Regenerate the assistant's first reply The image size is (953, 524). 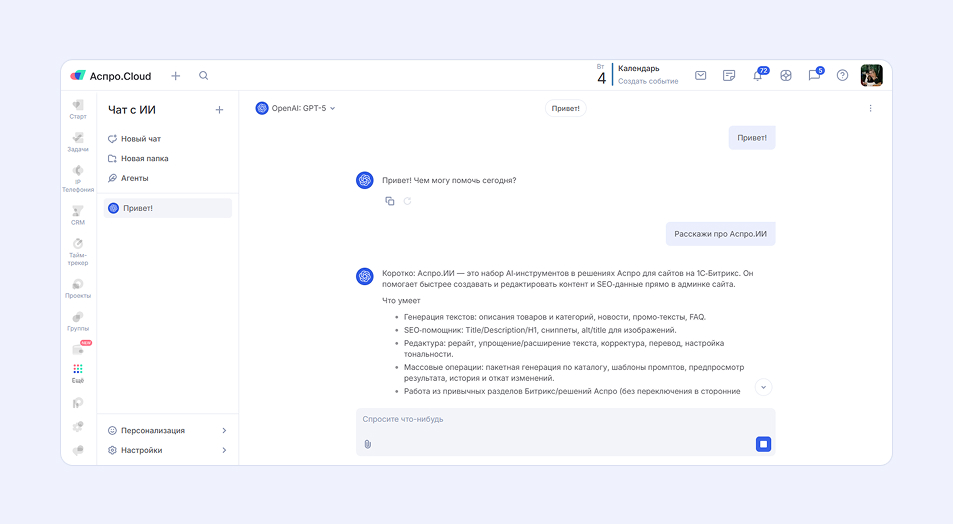pos(408,201)
